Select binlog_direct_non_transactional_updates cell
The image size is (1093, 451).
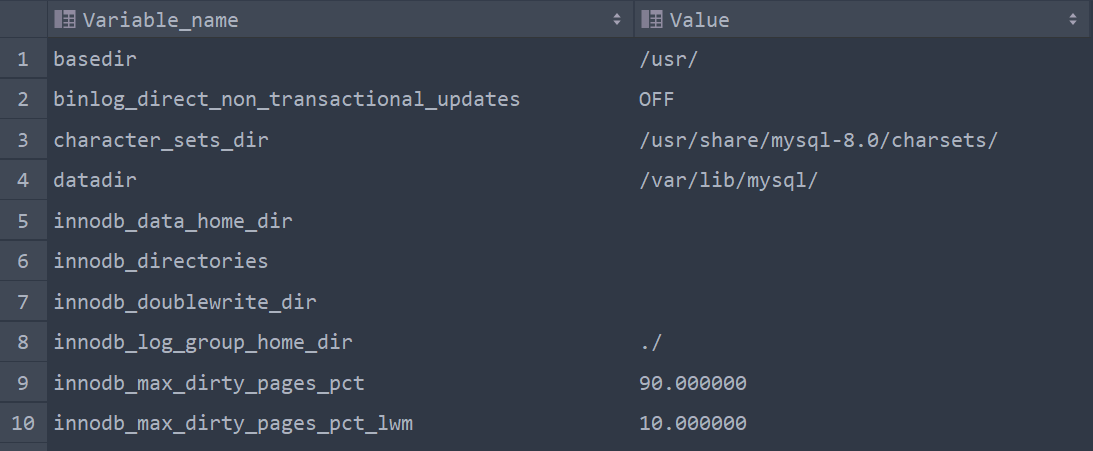(287, 100)
